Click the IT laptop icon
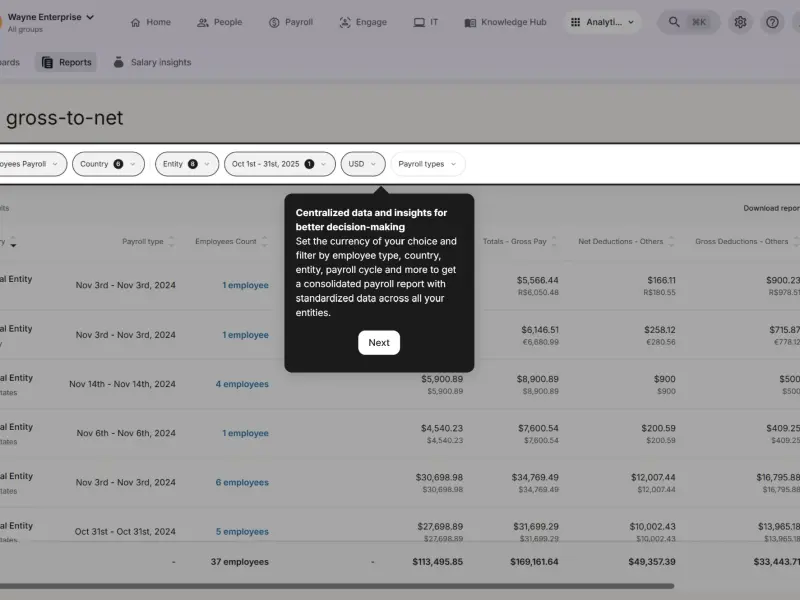Image resolution: width=800 pixels, height=600 pixels. coord(419,22)
